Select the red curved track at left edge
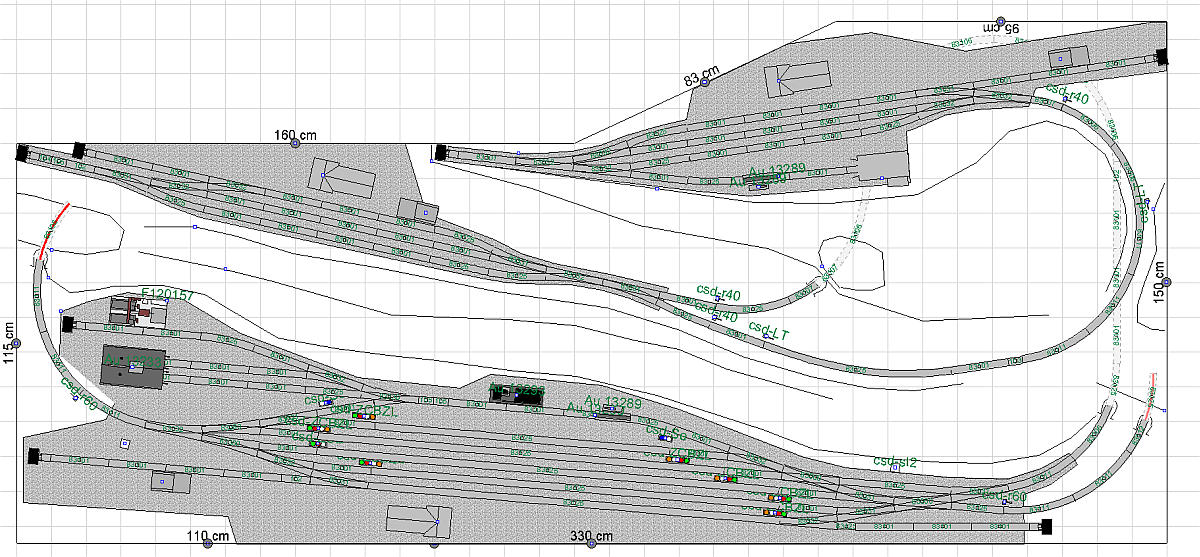The height and width of the screenshot is (557, 1200). coord(55,226)
